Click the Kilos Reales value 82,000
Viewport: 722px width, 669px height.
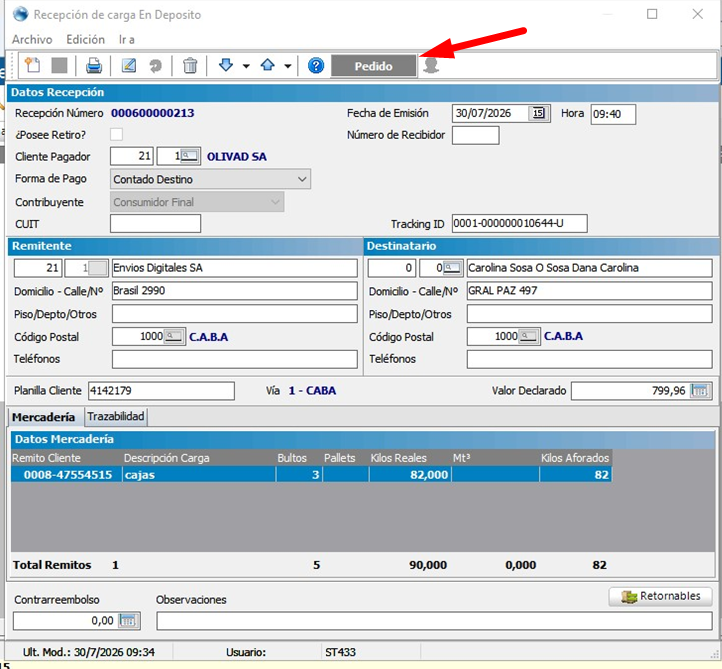[410, 475]
